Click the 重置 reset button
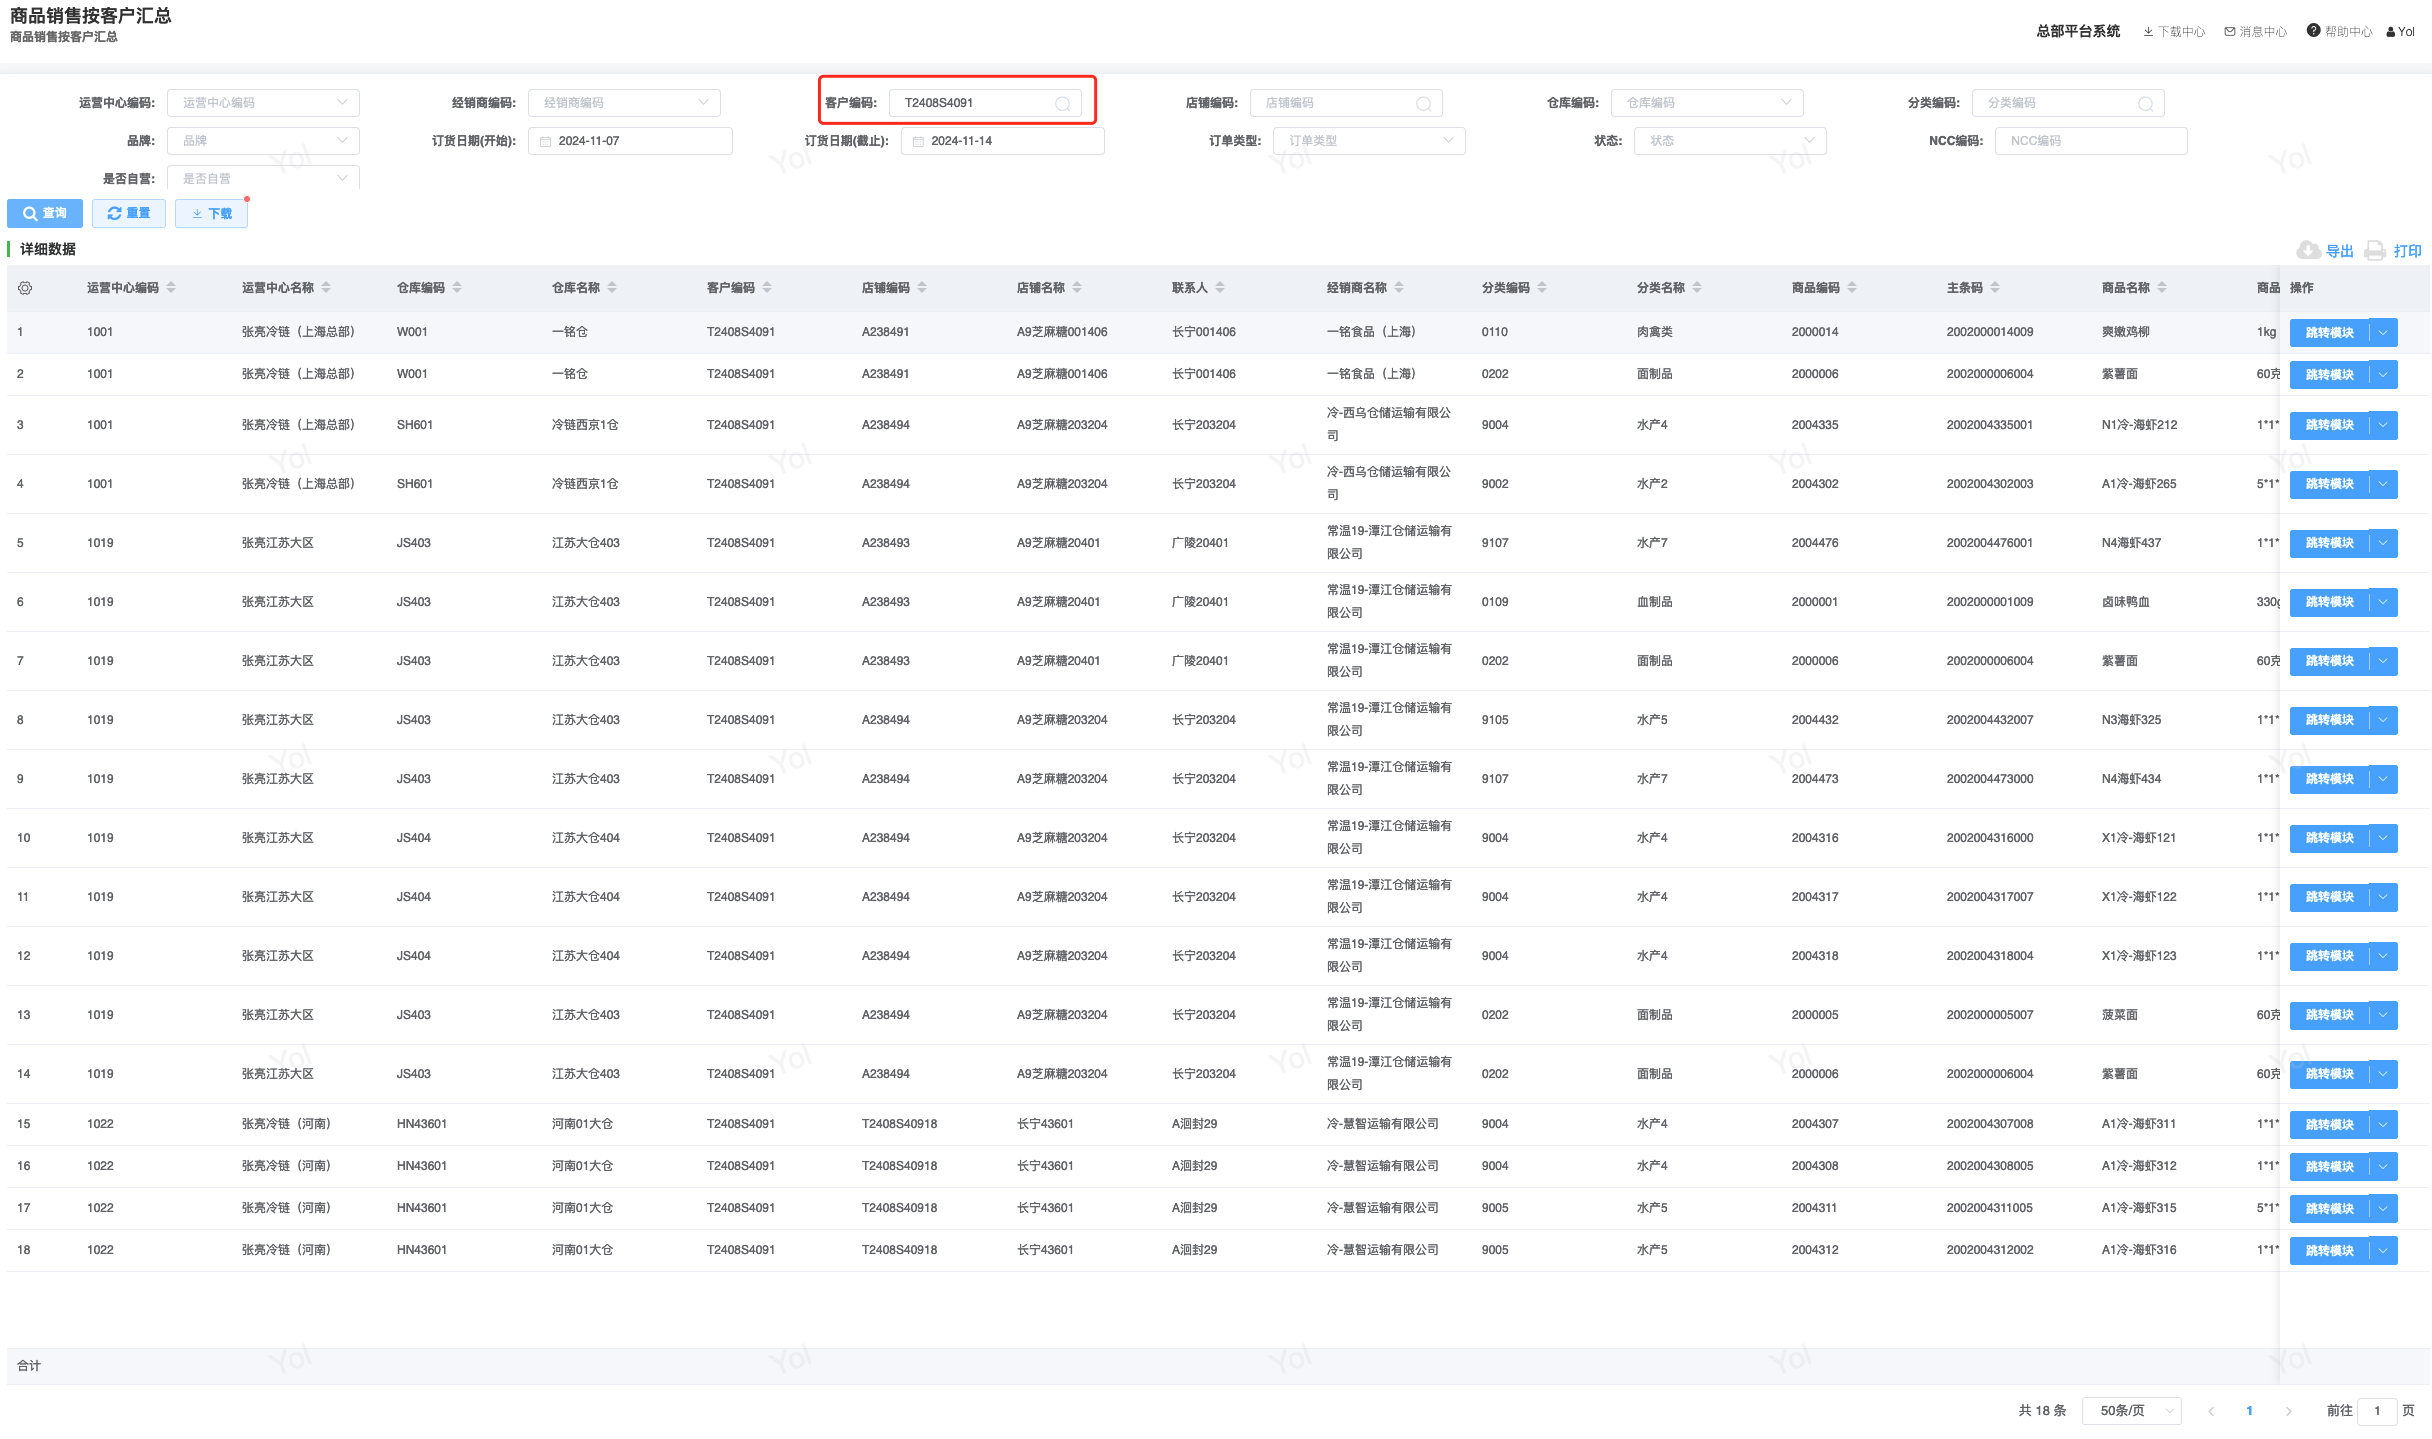The image size is (2432, 1439). (x=129, y=213)
